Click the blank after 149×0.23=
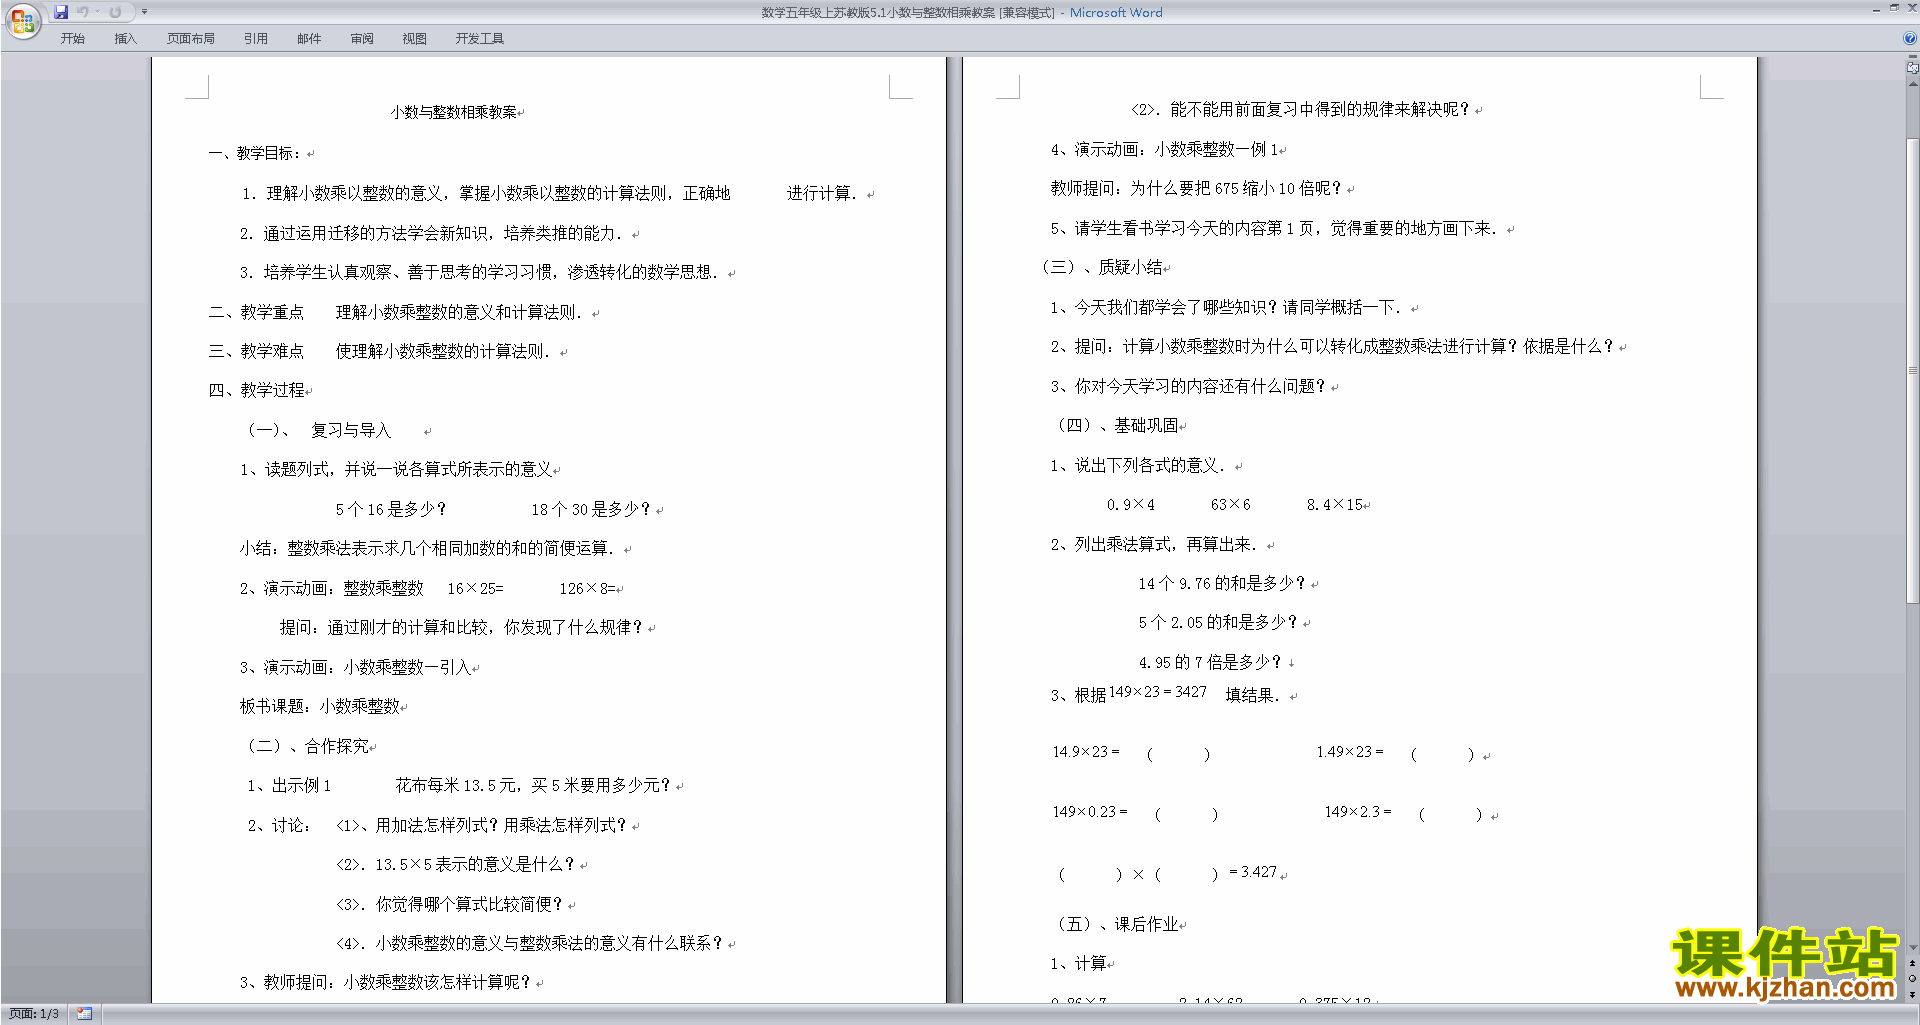1920x1025 pixels. tap(1186, 814)
